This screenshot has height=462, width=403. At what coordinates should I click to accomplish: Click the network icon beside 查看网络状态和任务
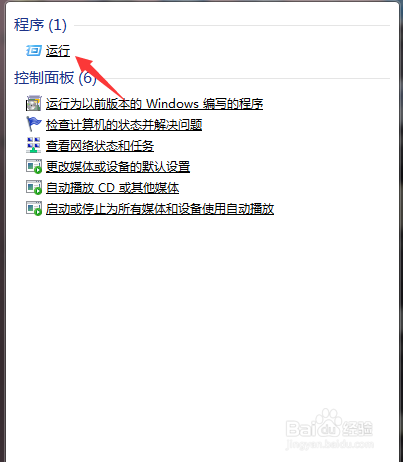(34, 145)
